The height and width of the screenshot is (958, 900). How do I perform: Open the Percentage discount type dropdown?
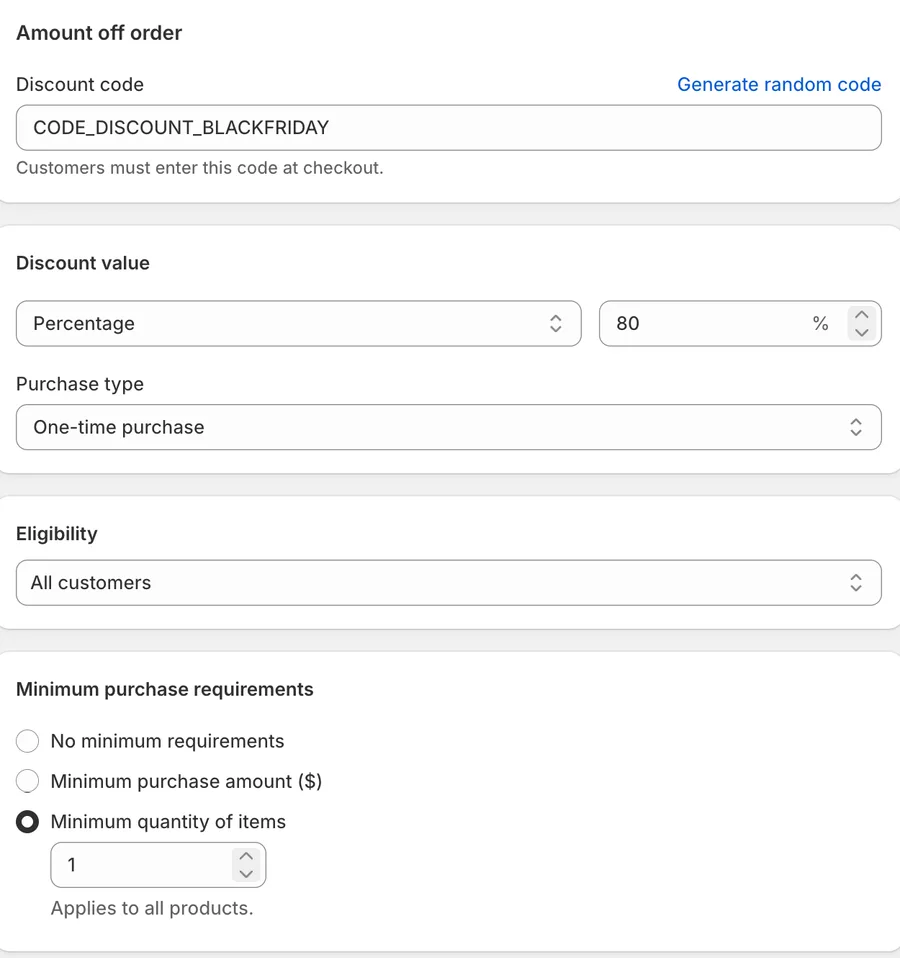pos(299,323)
